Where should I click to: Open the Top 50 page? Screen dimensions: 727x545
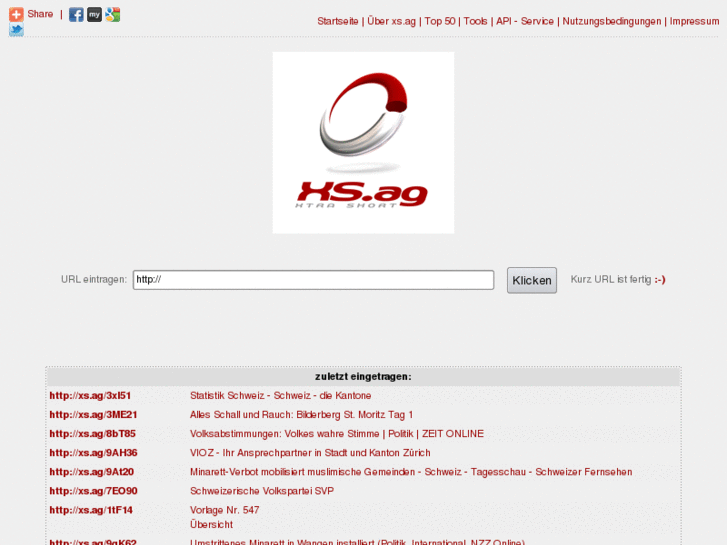coord(440,21)
